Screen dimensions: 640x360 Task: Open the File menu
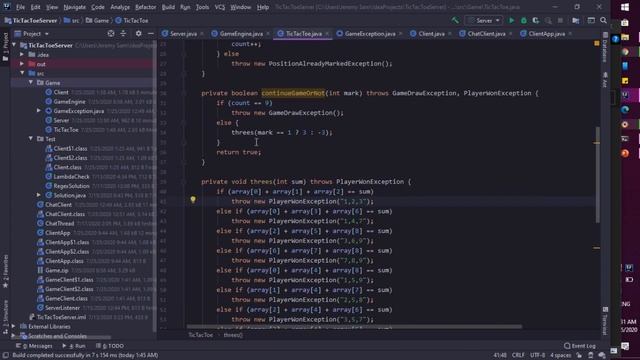(20, 7)
